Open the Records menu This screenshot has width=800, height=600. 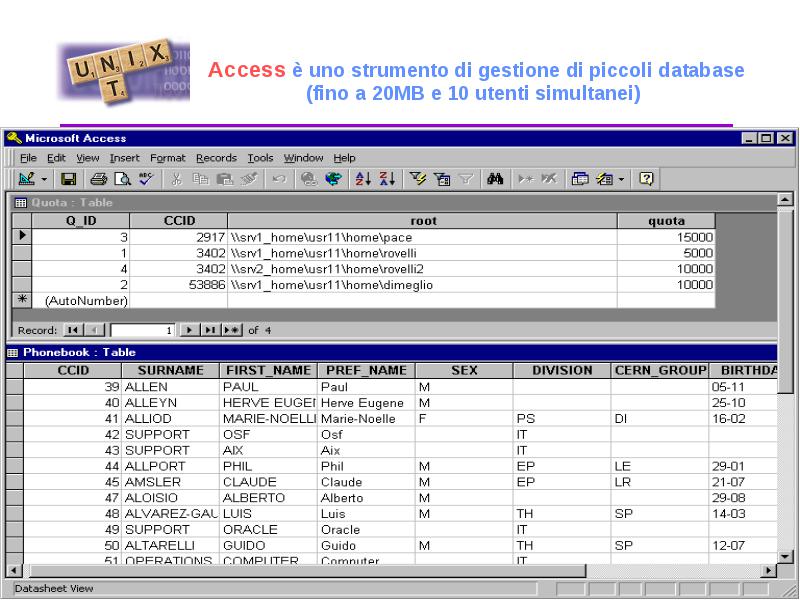216,158
